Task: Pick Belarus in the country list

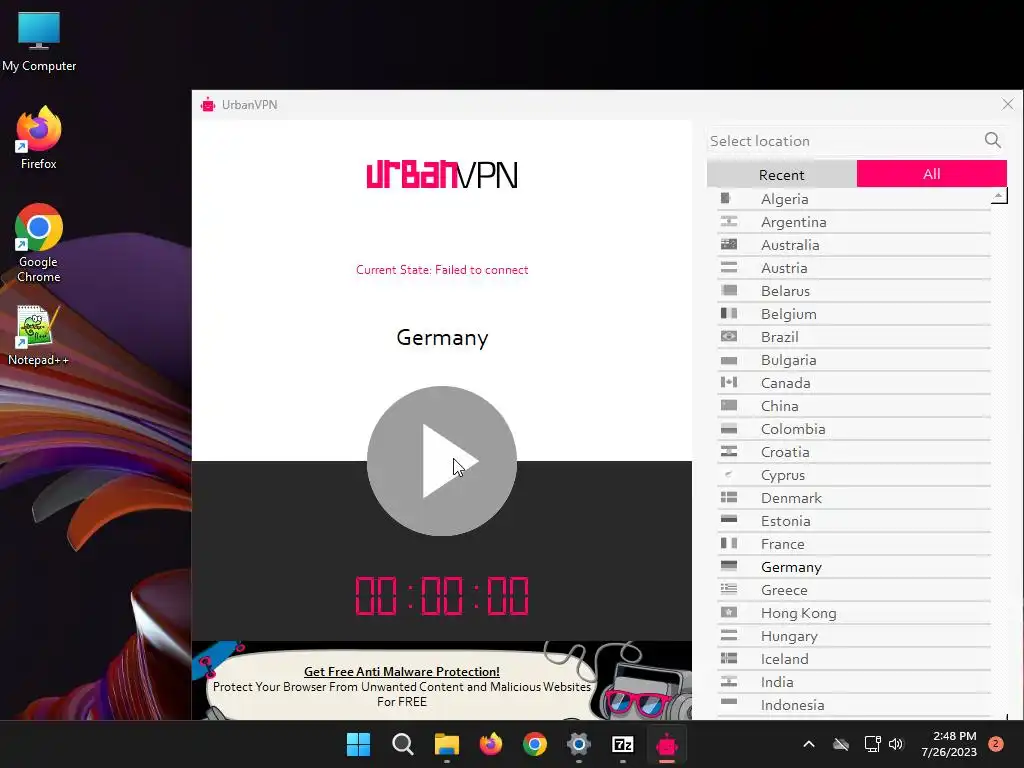Action: (x=854, y=291)
